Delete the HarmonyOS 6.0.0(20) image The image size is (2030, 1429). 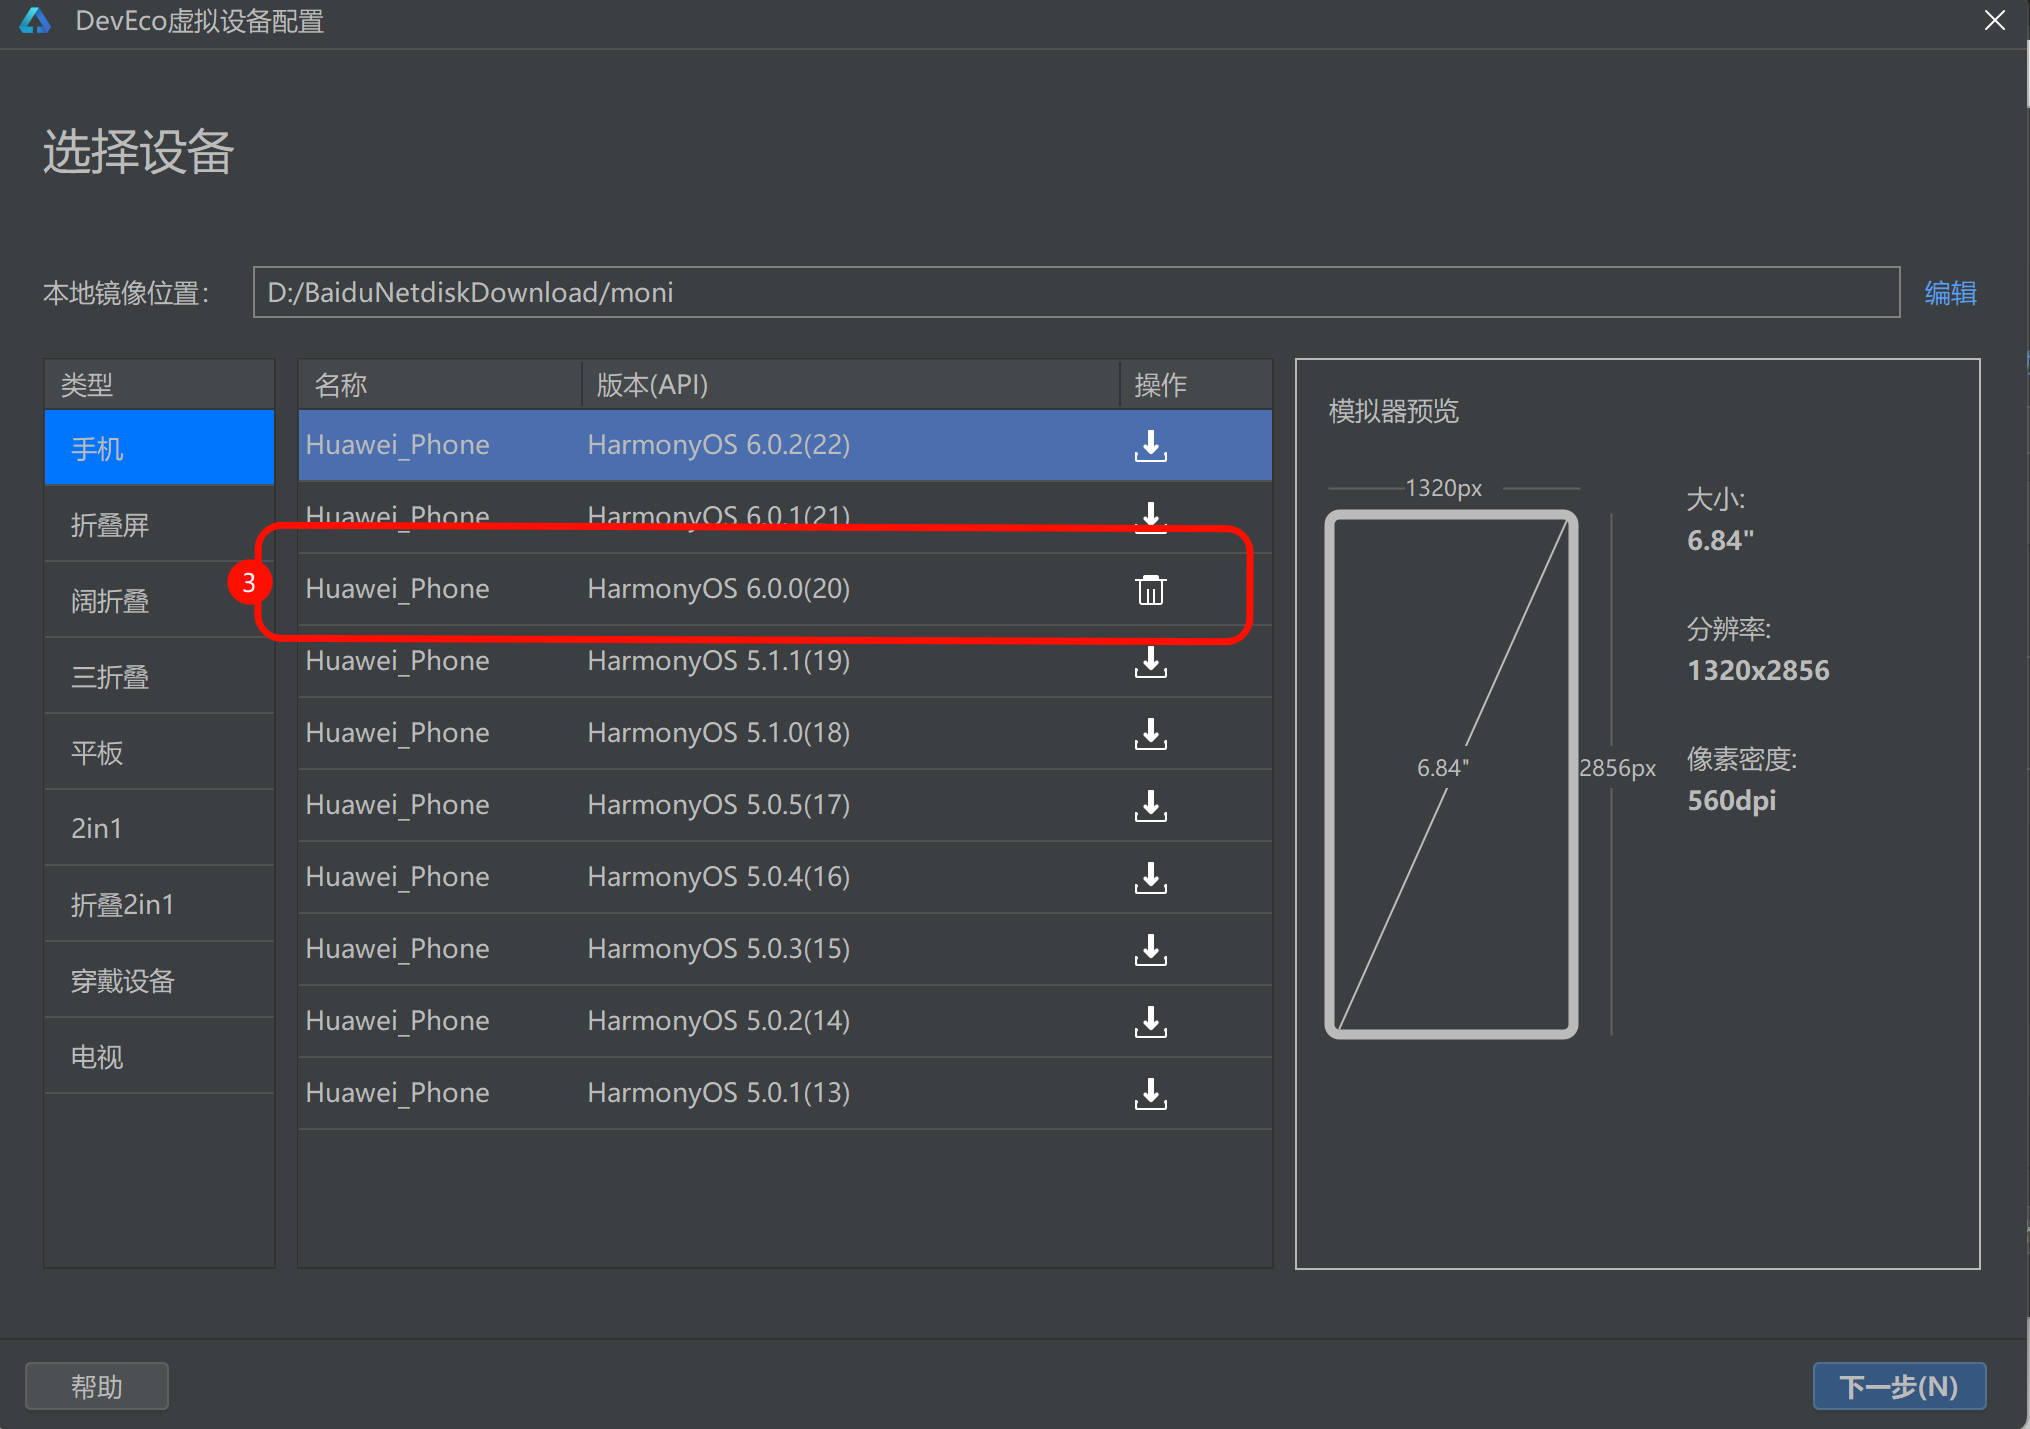point(1150,590)
